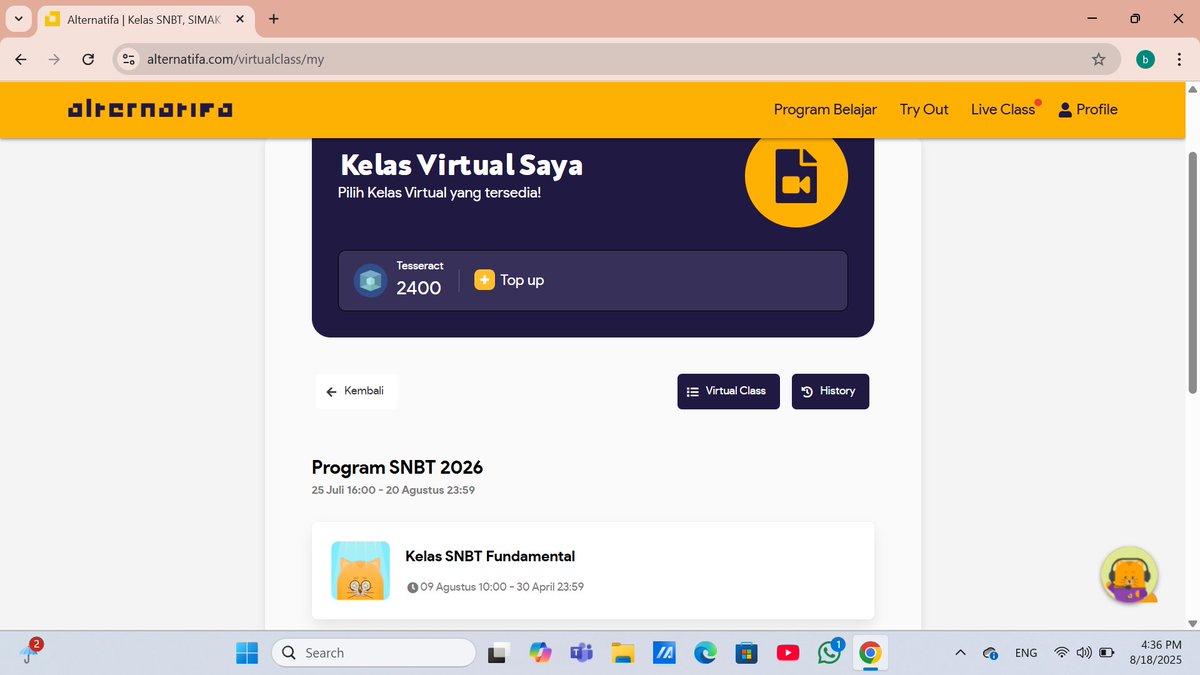
Task: Open the Wi-Fi network settings icon
Action: (x=1061, y=653)
